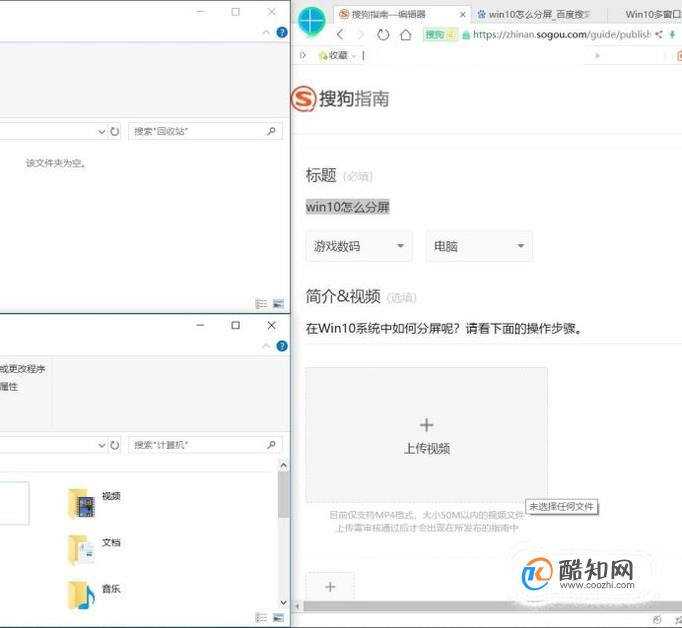682x628 pixels.
Task: Click the plus icon in 上传视频 area
Action: click(427, 425)
